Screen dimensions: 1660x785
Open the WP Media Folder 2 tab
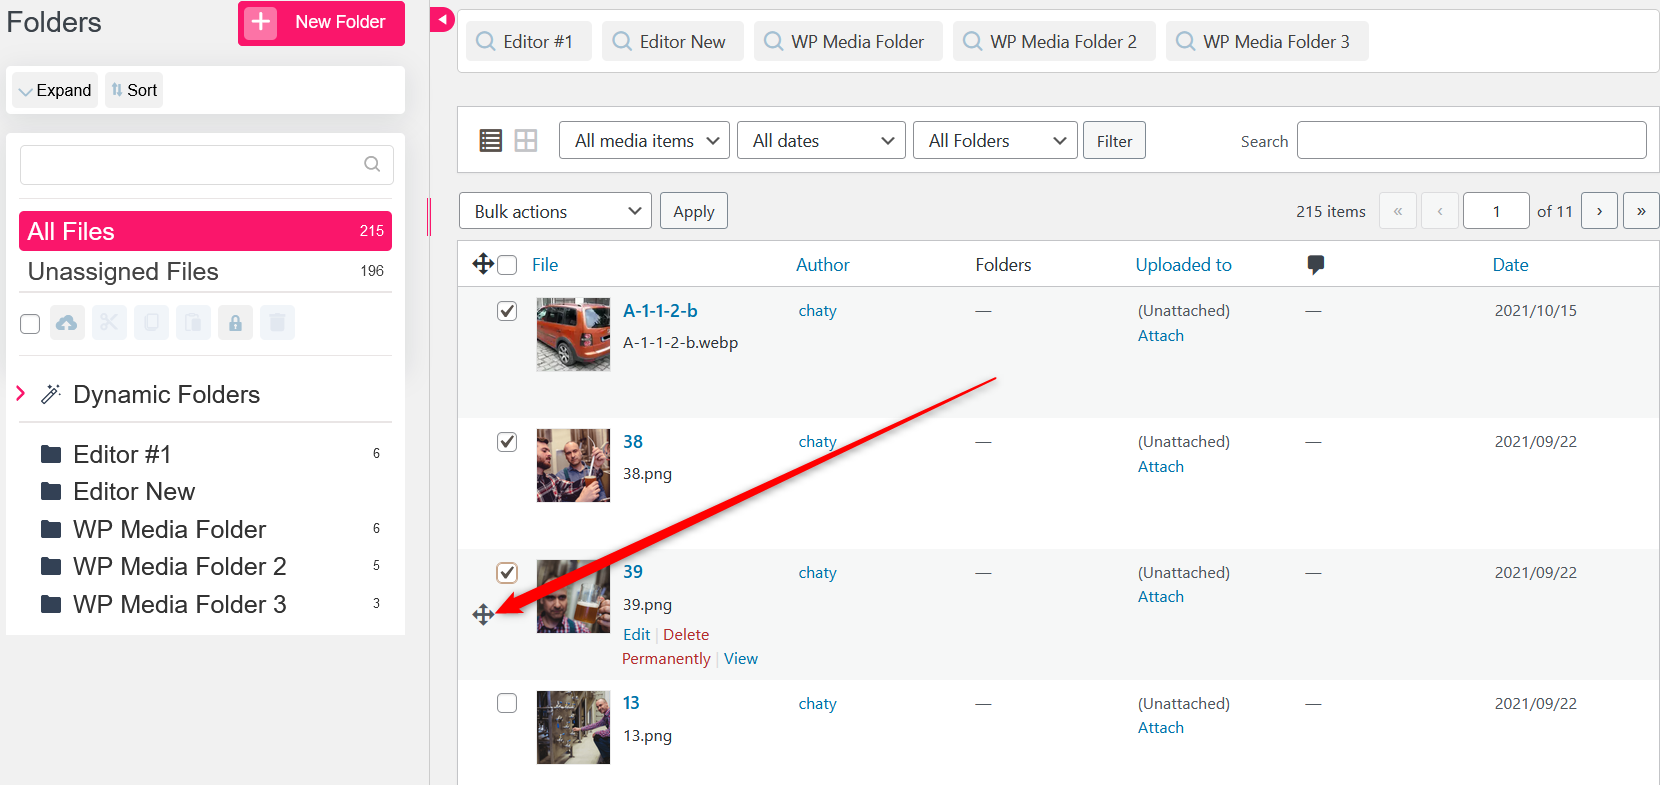1053,41
